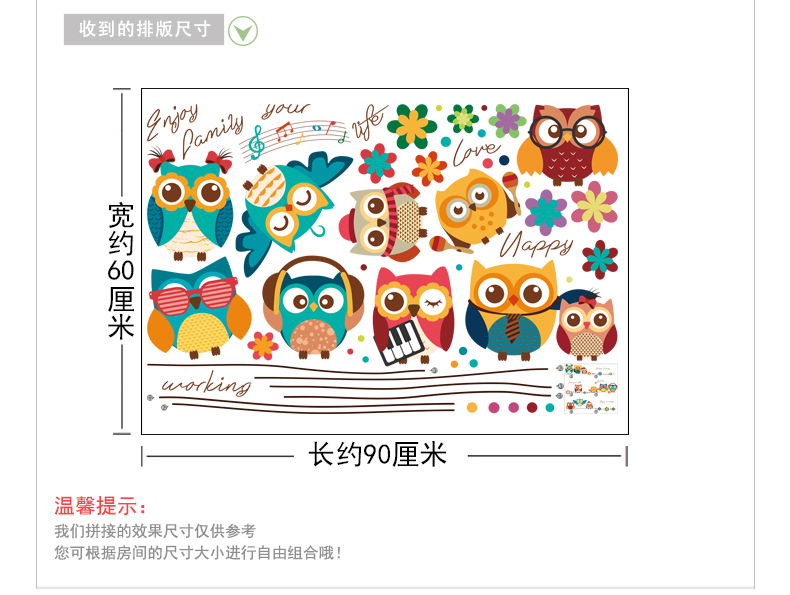The height and width of the screenshot is (595, 790).
Task: Click the owl wearing a striped necktie
Action: (x=513, y=310)
